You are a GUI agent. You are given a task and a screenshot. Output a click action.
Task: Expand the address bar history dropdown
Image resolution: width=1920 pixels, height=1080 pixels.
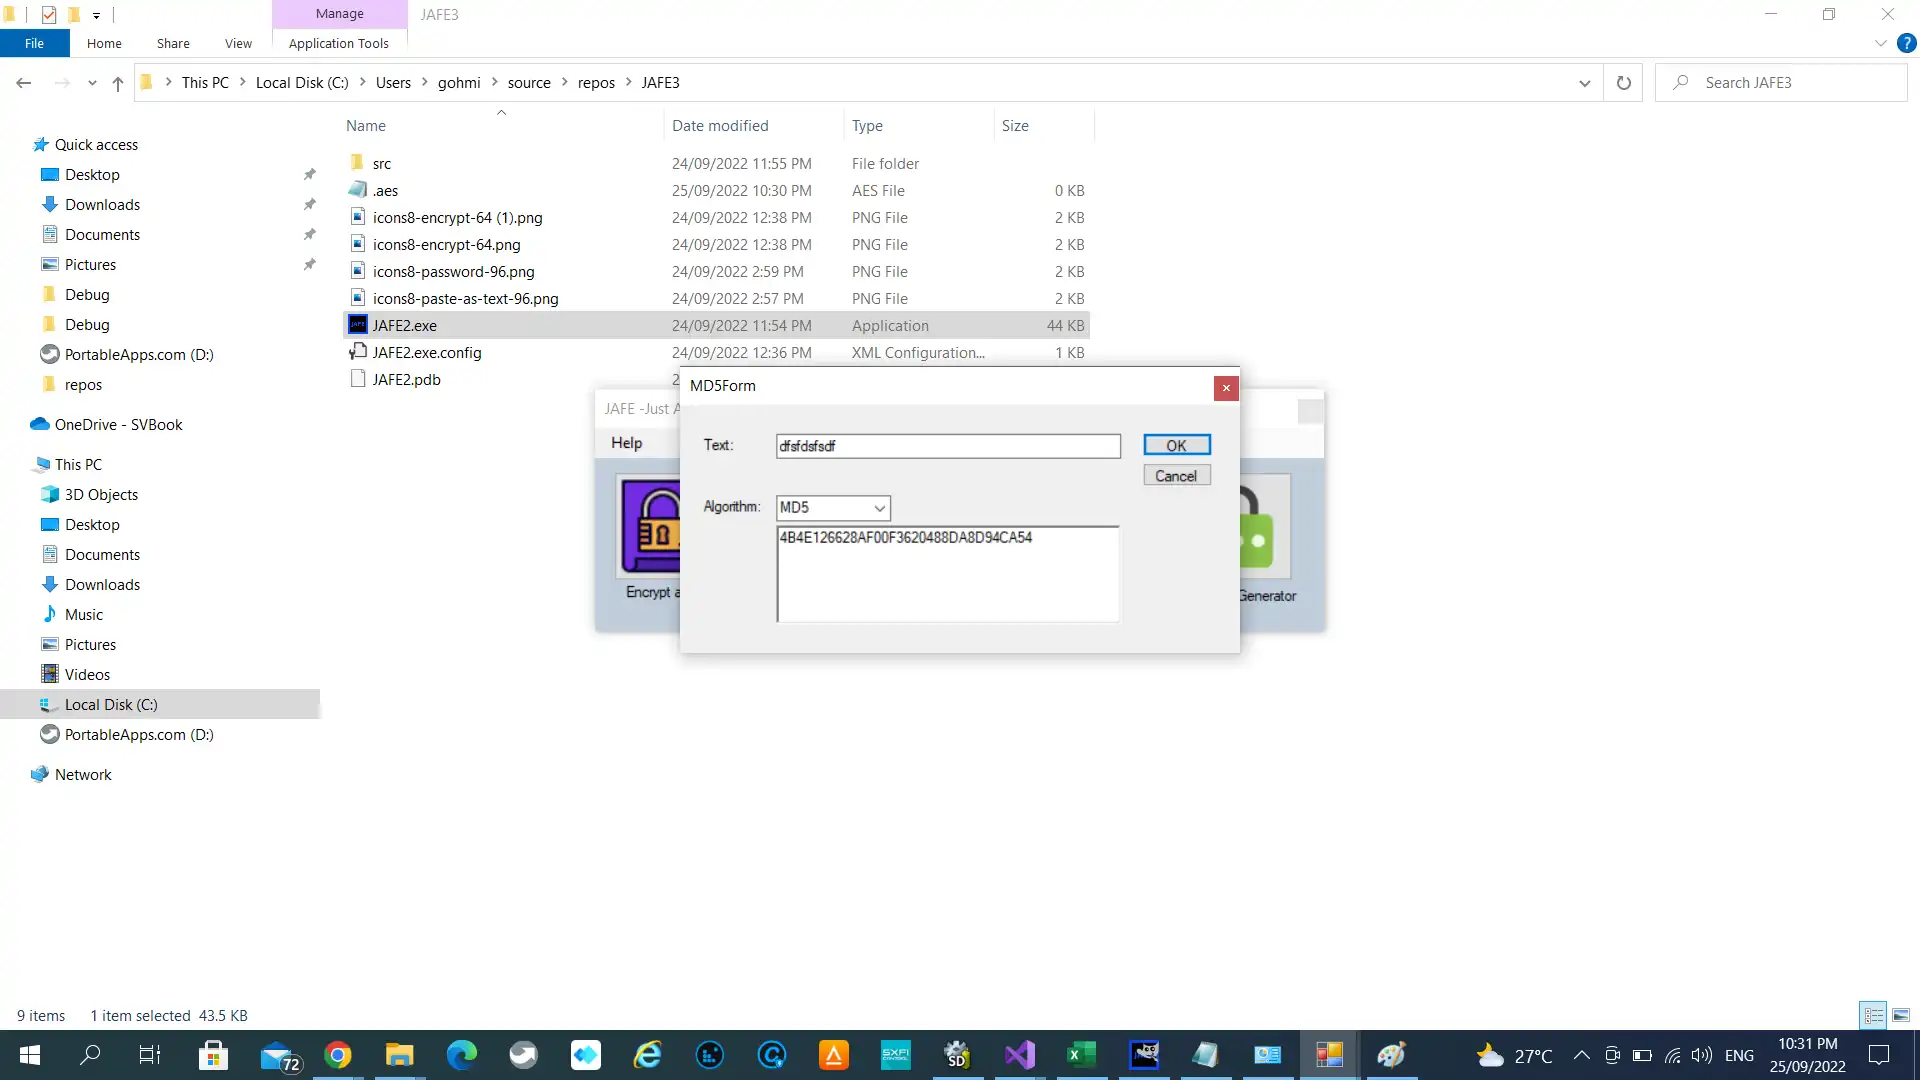point(1584,83)
